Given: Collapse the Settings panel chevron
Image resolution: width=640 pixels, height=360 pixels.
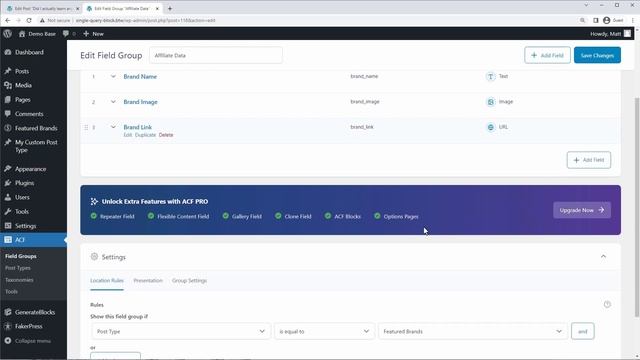Looking at the screenshot, I should point(603,256).
